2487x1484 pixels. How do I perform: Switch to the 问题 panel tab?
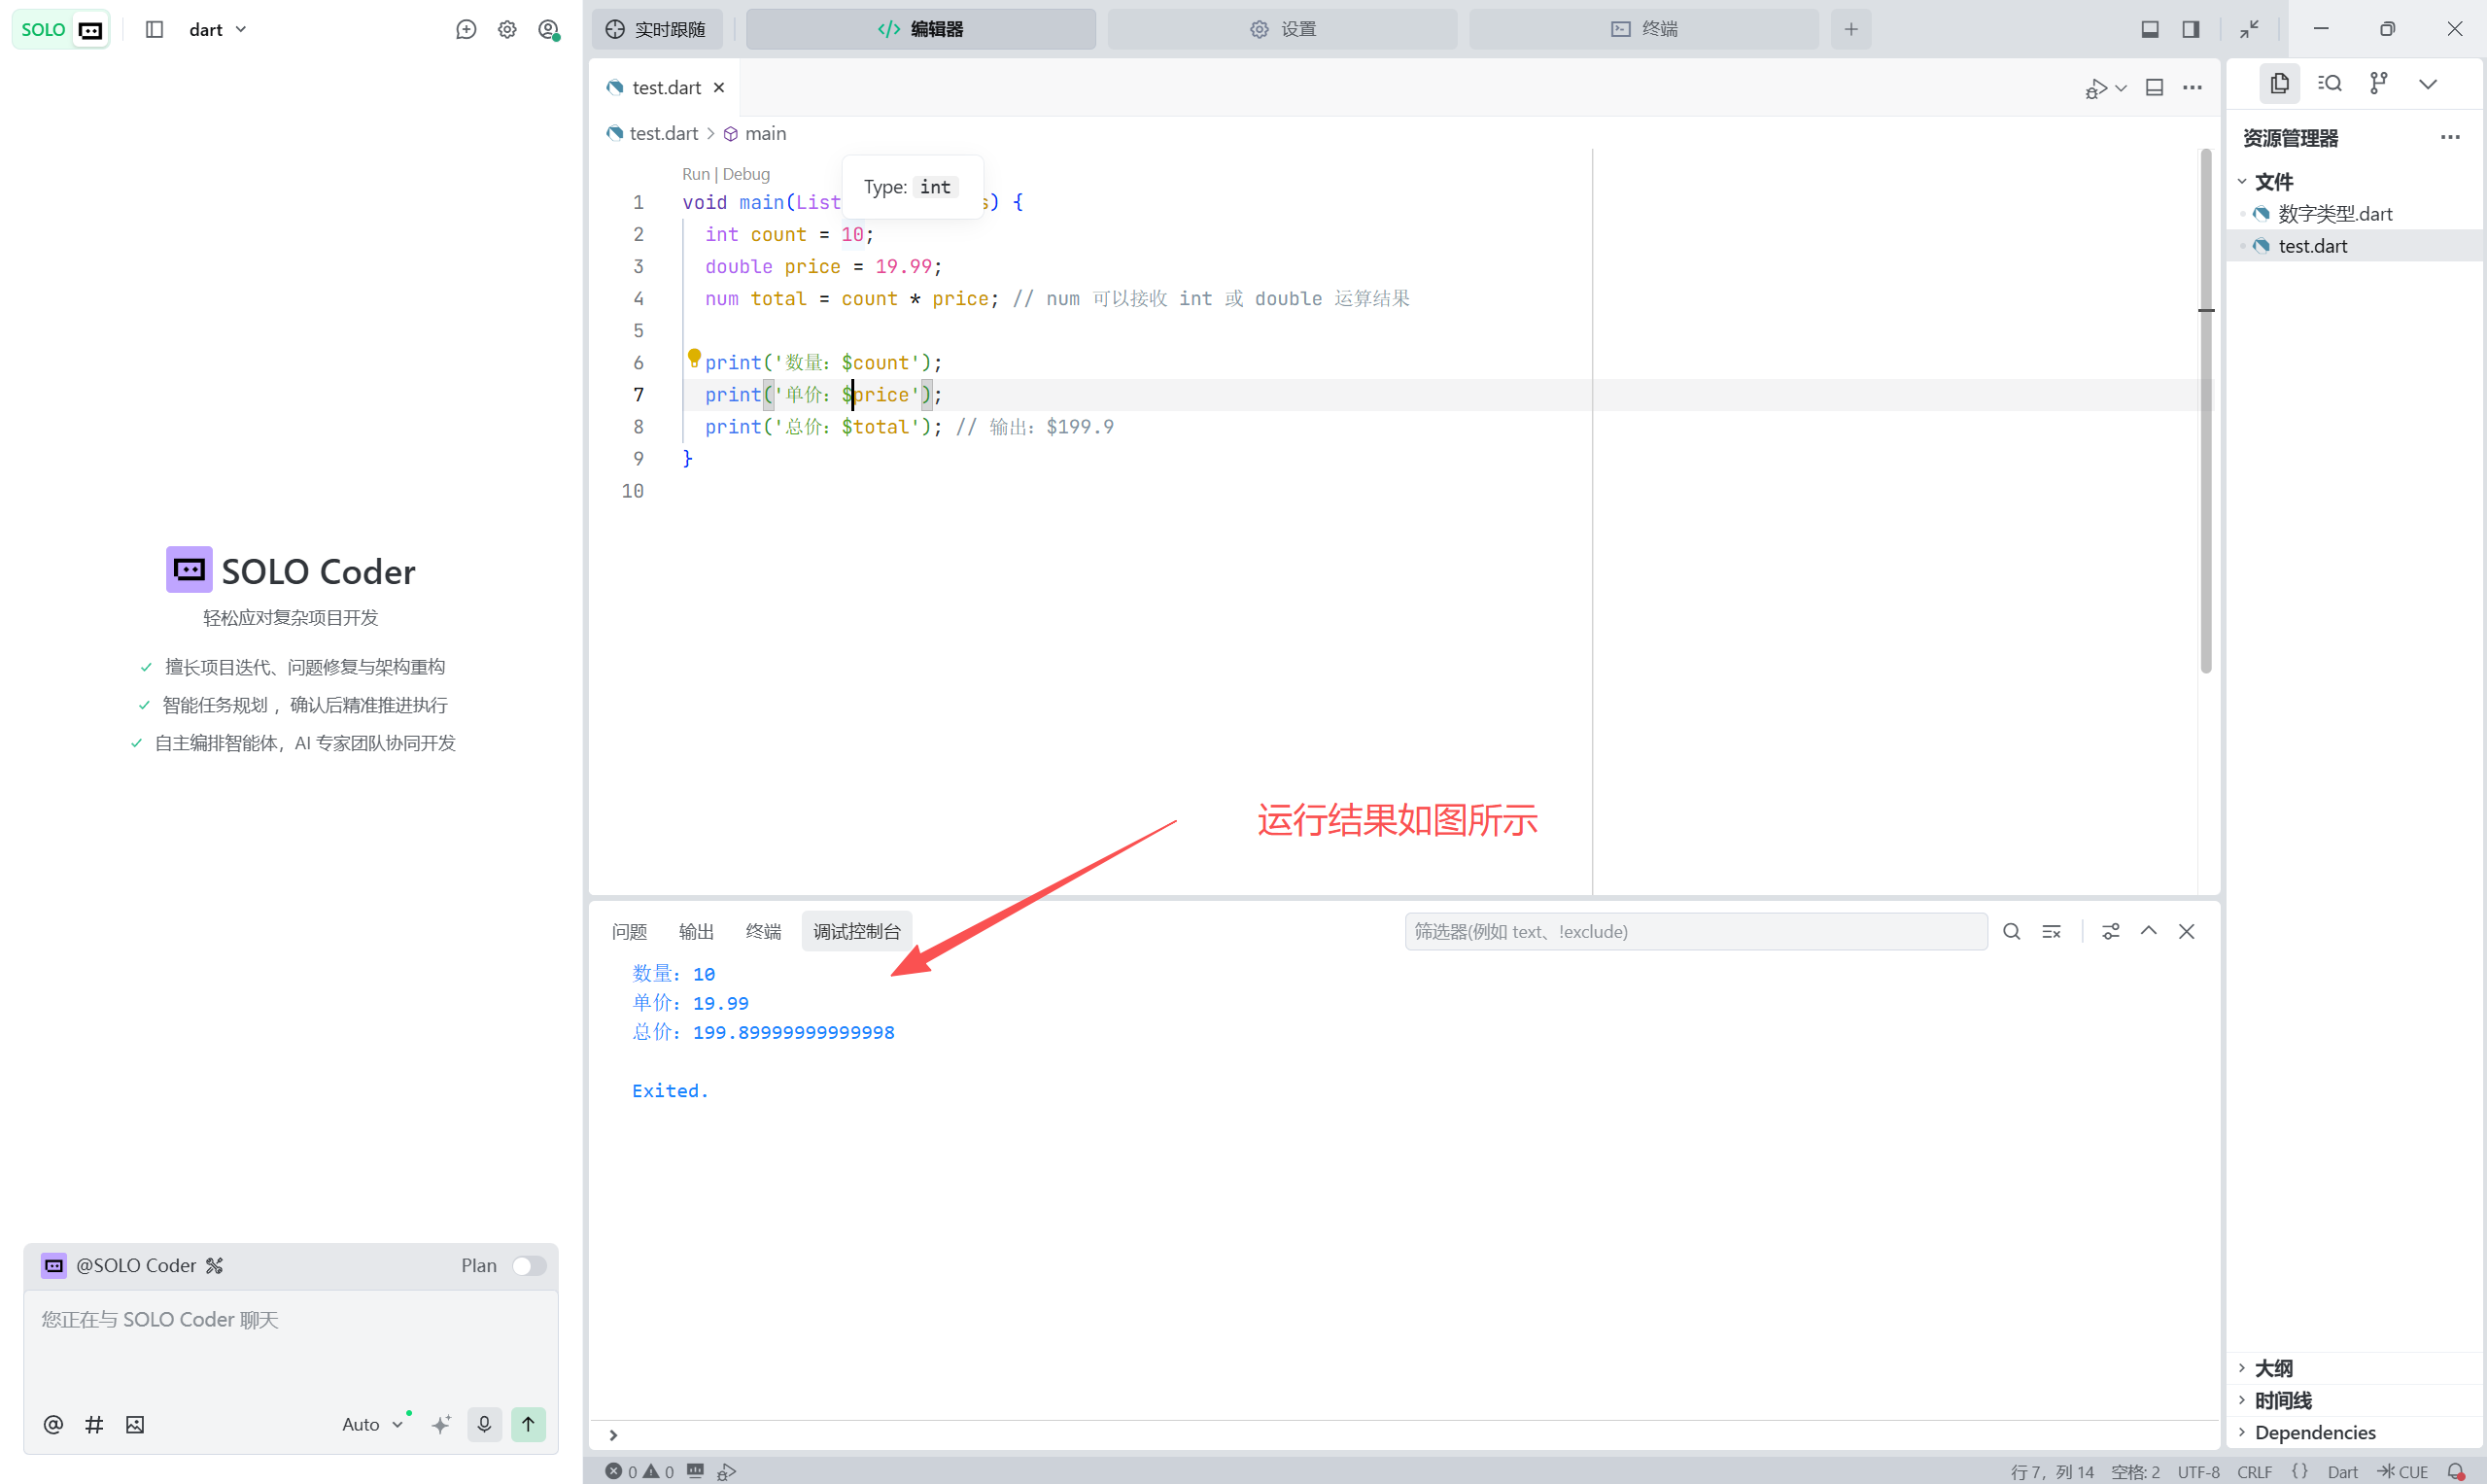coord(629,931)
